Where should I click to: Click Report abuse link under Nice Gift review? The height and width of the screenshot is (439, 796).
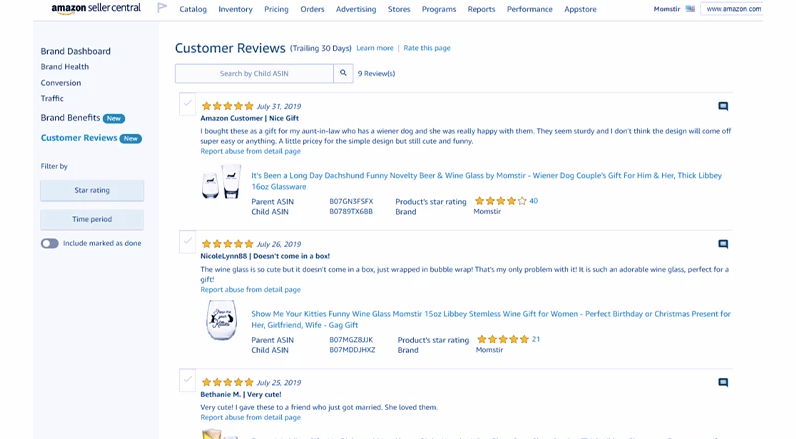click(x=250, y=151)
